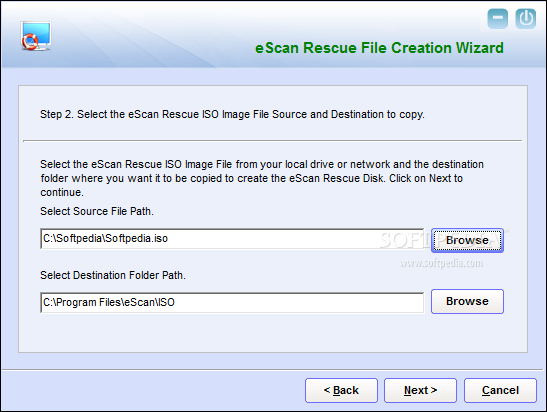Click the 'Select Source File Path.' label
547x412 pixels.
click(x=97, y=211)
